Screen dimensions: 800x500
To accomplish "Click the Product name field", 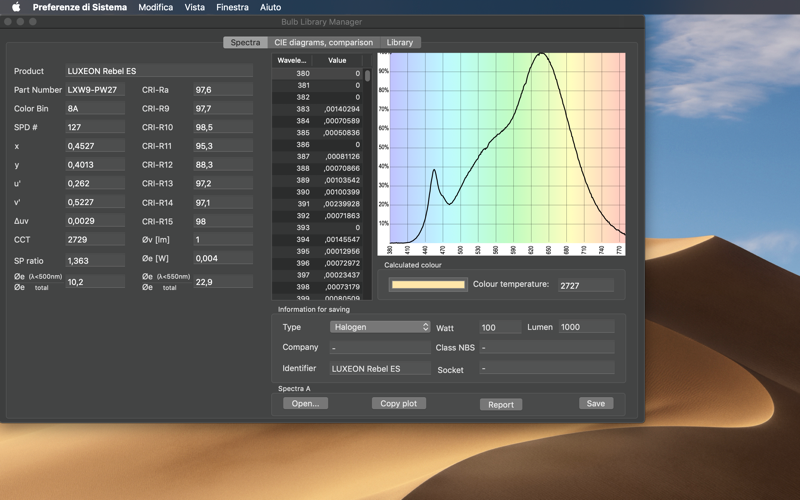I will click(159, 71).
